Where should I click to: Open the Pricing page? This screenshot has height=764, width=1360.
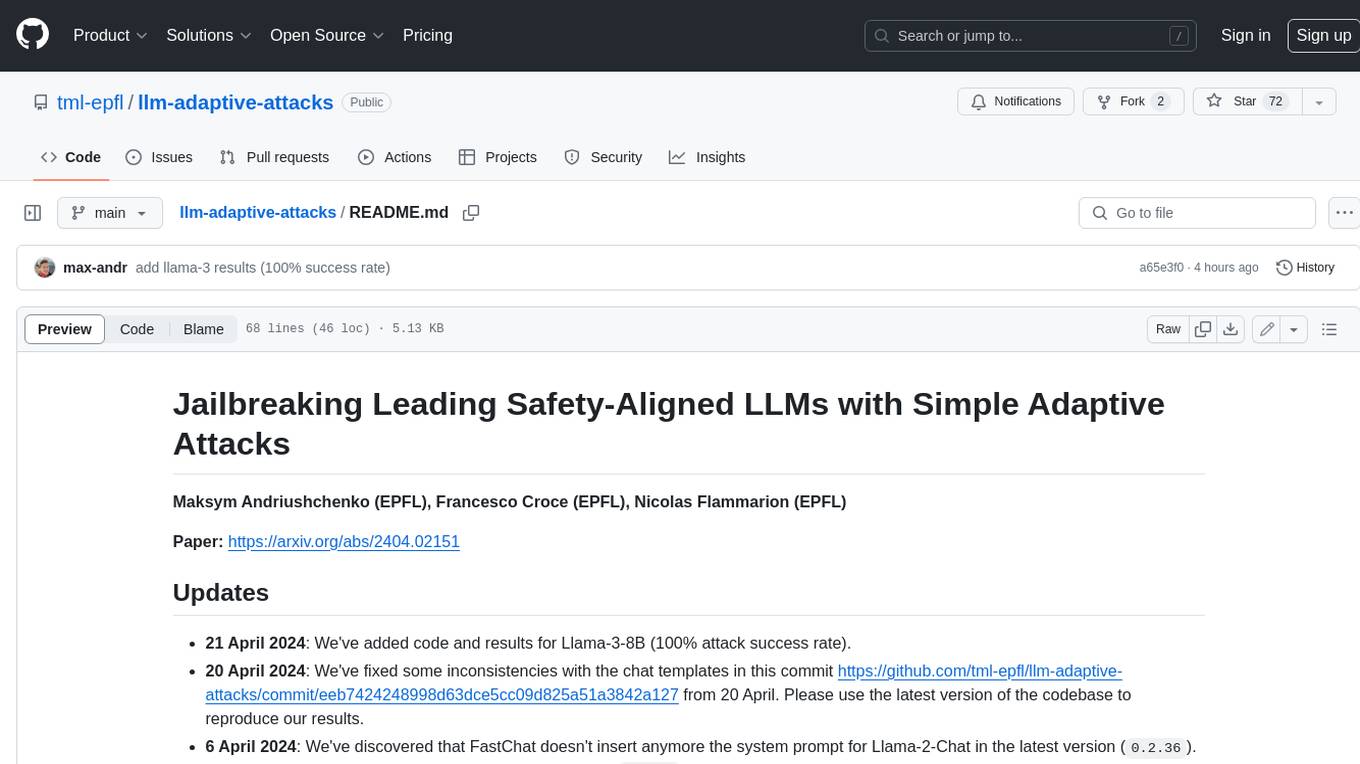point(427,35)
